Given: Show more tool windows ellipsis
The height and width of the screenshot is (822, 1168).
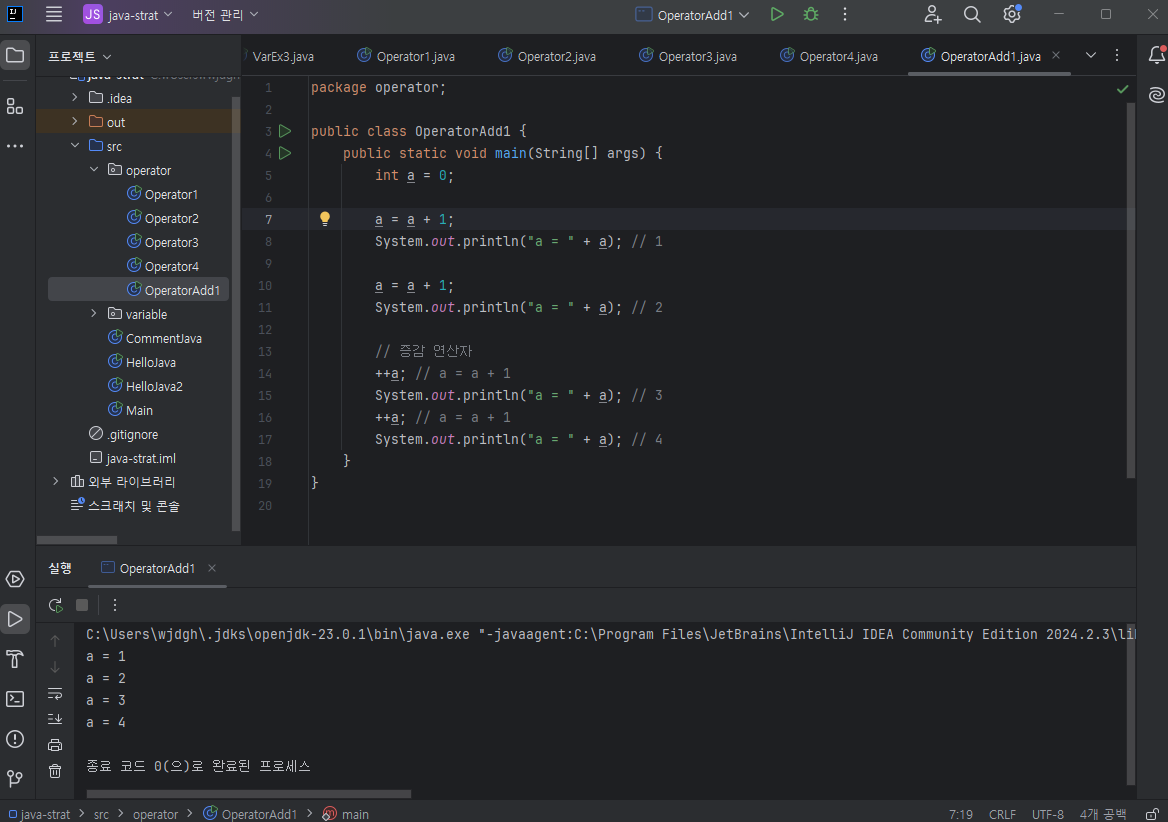Looking at the screenshot, I should 15,146.
